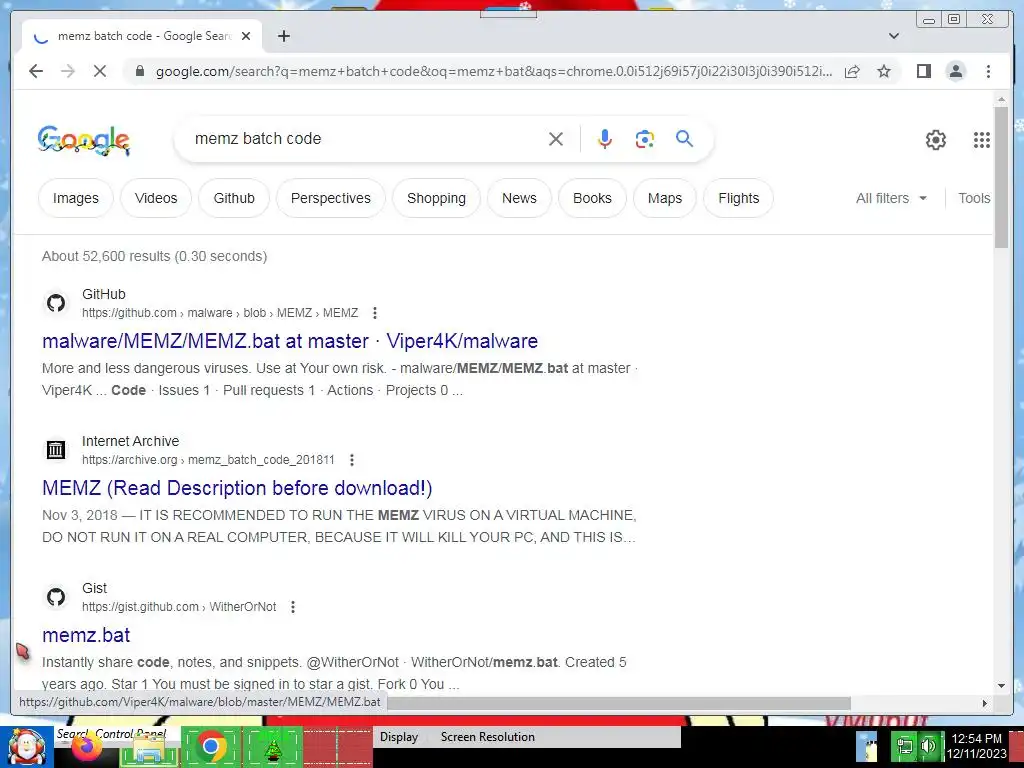Open the Christmas tree taskbar app
This screenshot has height=768, width=1024.
coord(273,748)
